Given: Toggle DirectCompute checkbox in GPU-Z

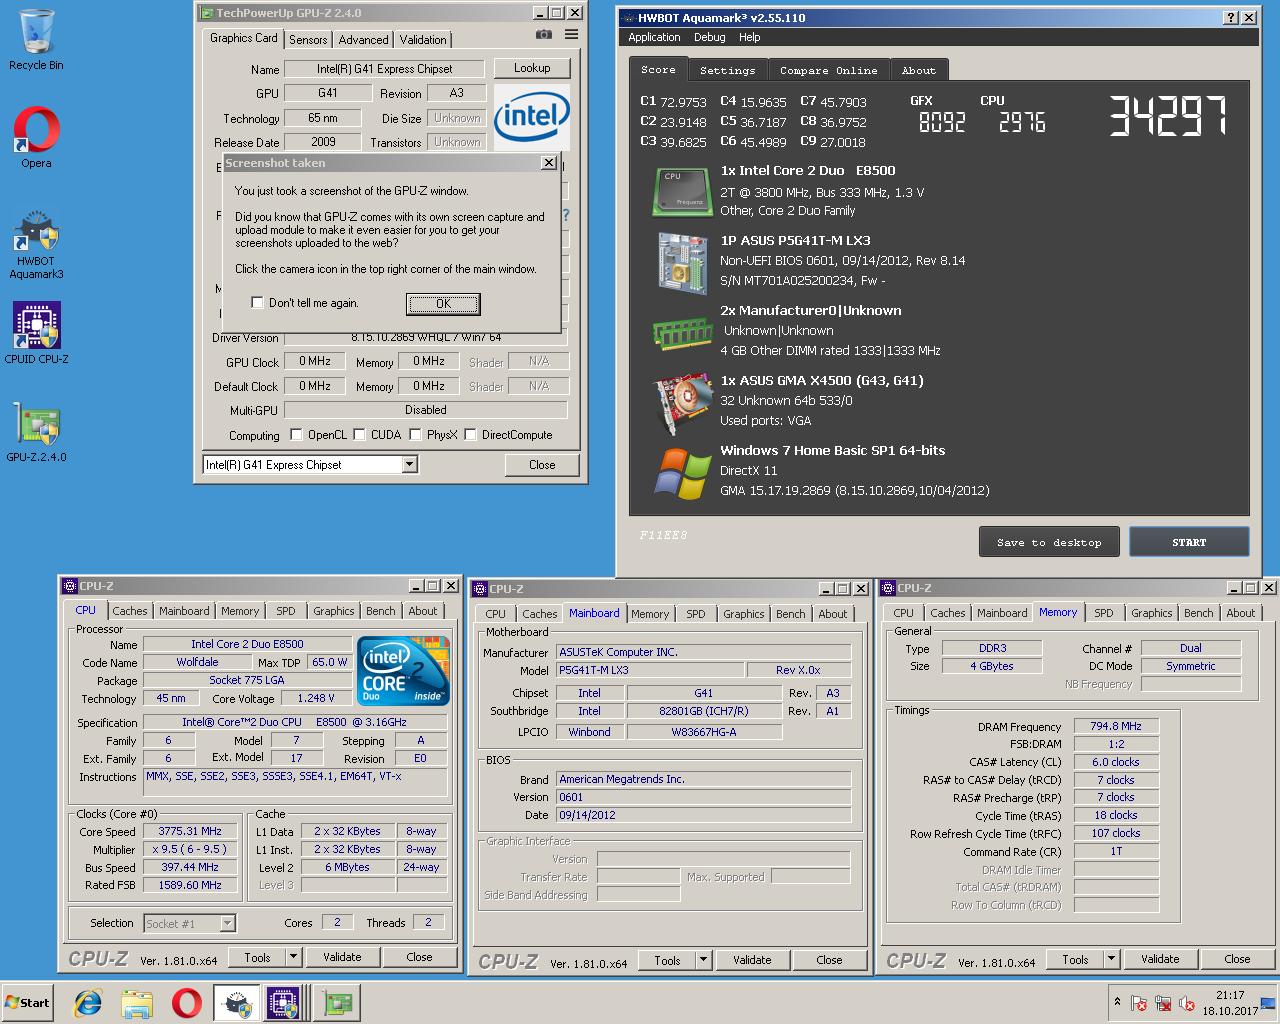Looking at the screenshot, I should pyautogui.click(x=470, y=435).
